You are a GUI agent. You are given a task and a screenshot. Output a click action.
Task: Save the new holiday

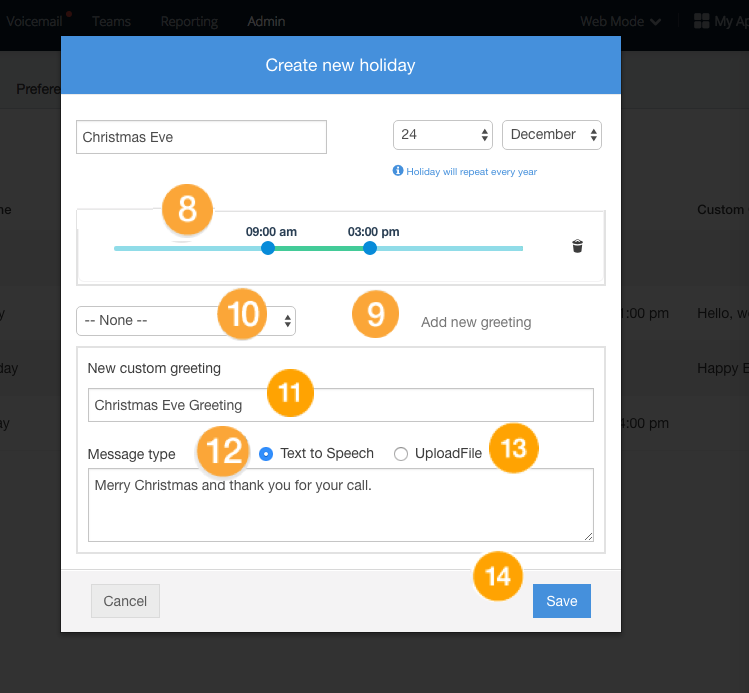(x=562, y=601)
